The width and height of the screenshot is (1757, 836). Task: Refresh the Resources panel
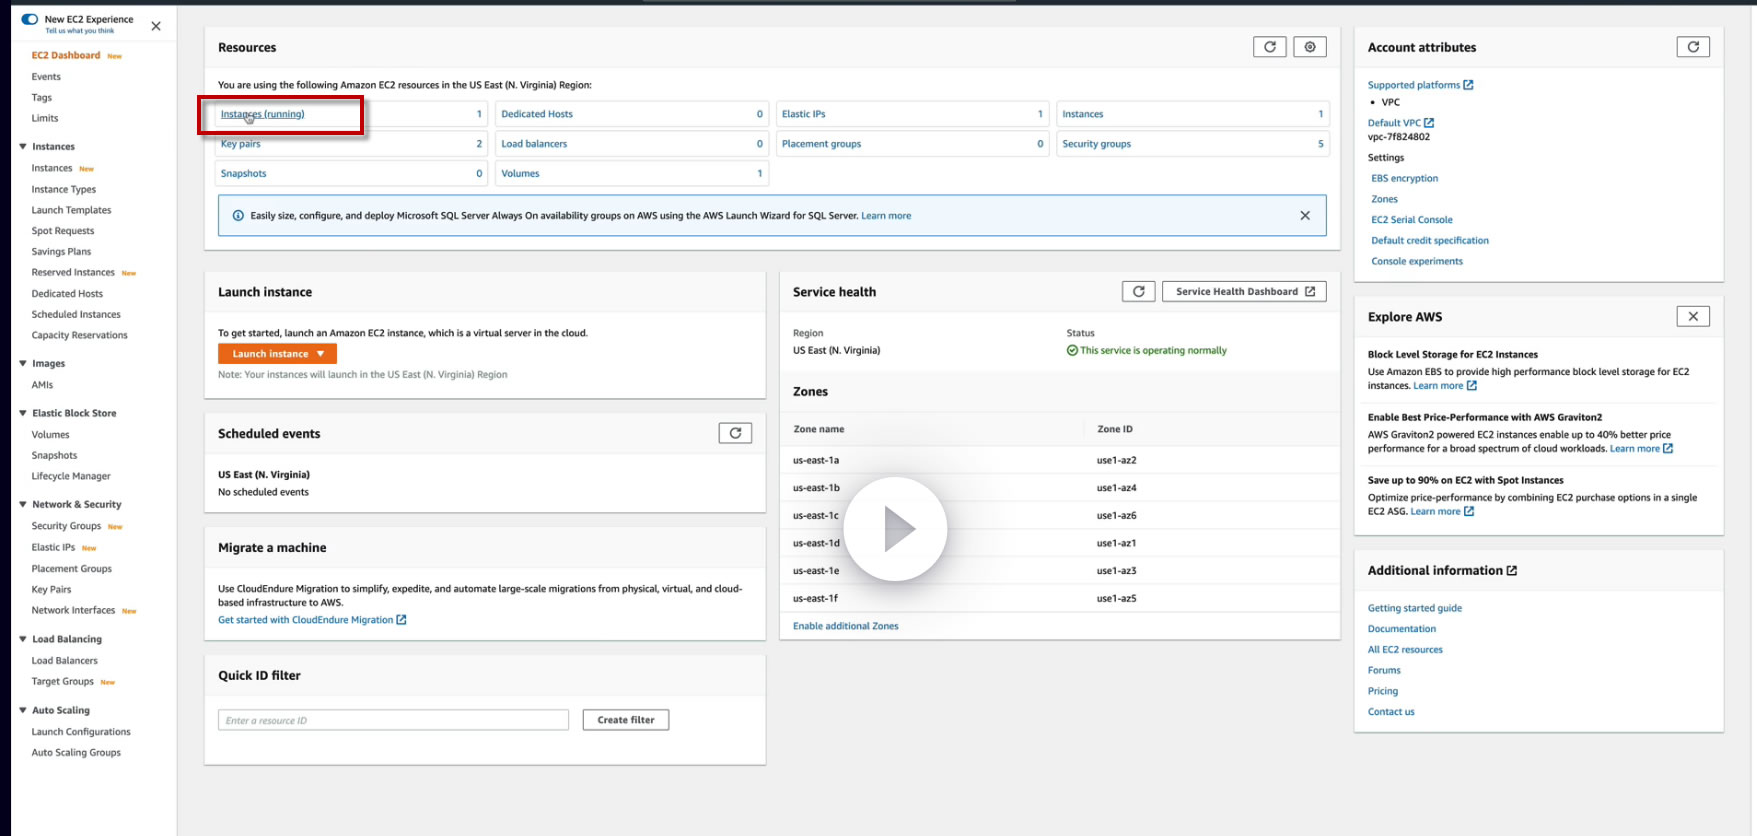(x=1269, y=47)
